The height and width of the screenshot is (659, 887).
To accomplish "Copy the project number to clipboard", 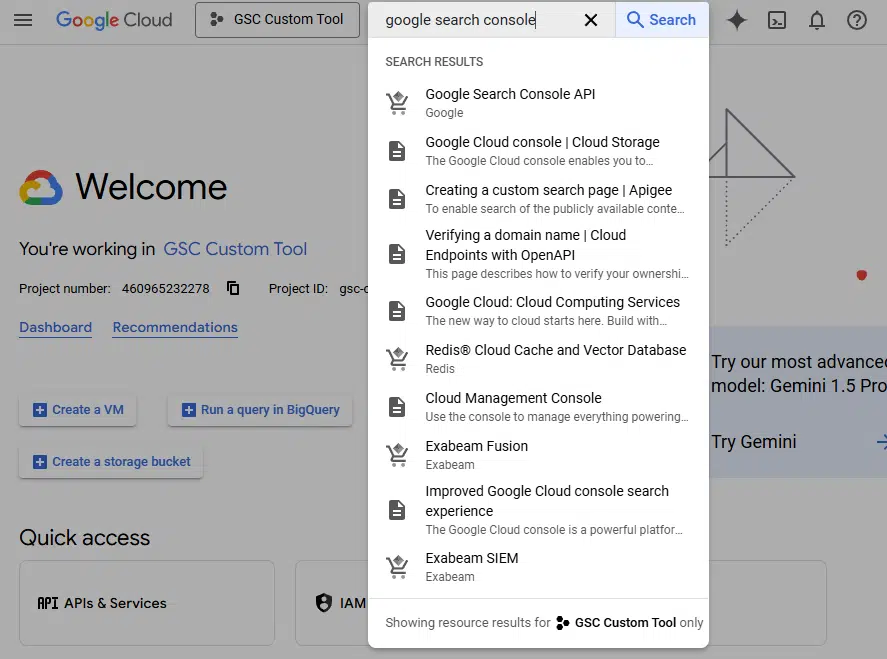I will (232, 288).
